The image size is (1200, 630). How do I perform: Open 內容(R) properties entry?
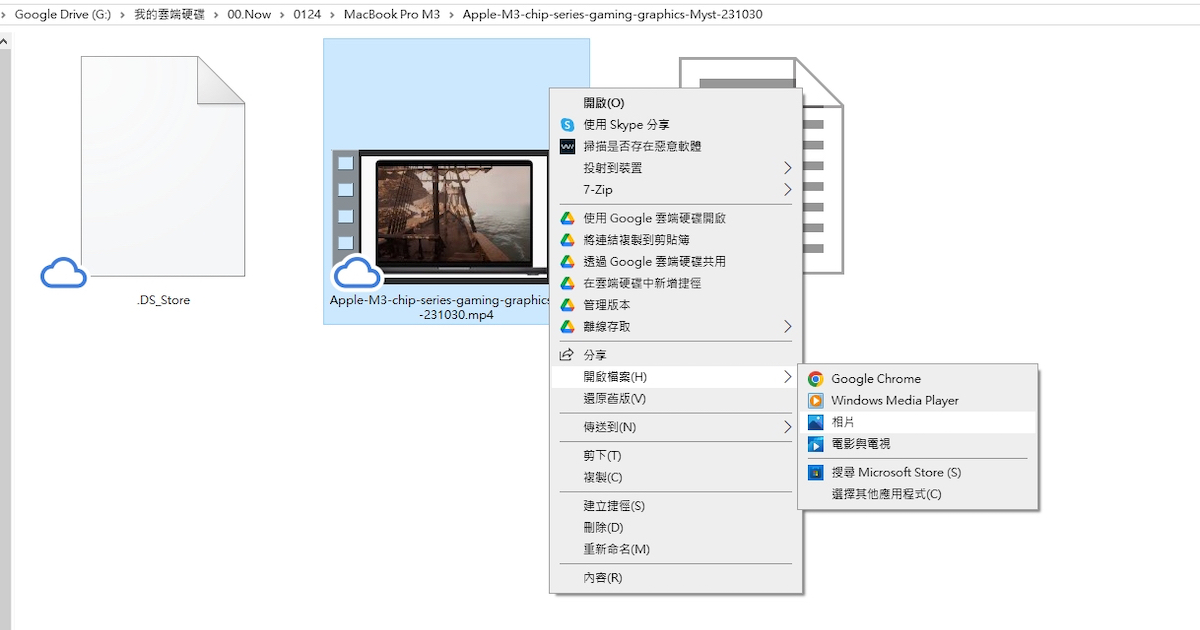[x=676, y=578]
